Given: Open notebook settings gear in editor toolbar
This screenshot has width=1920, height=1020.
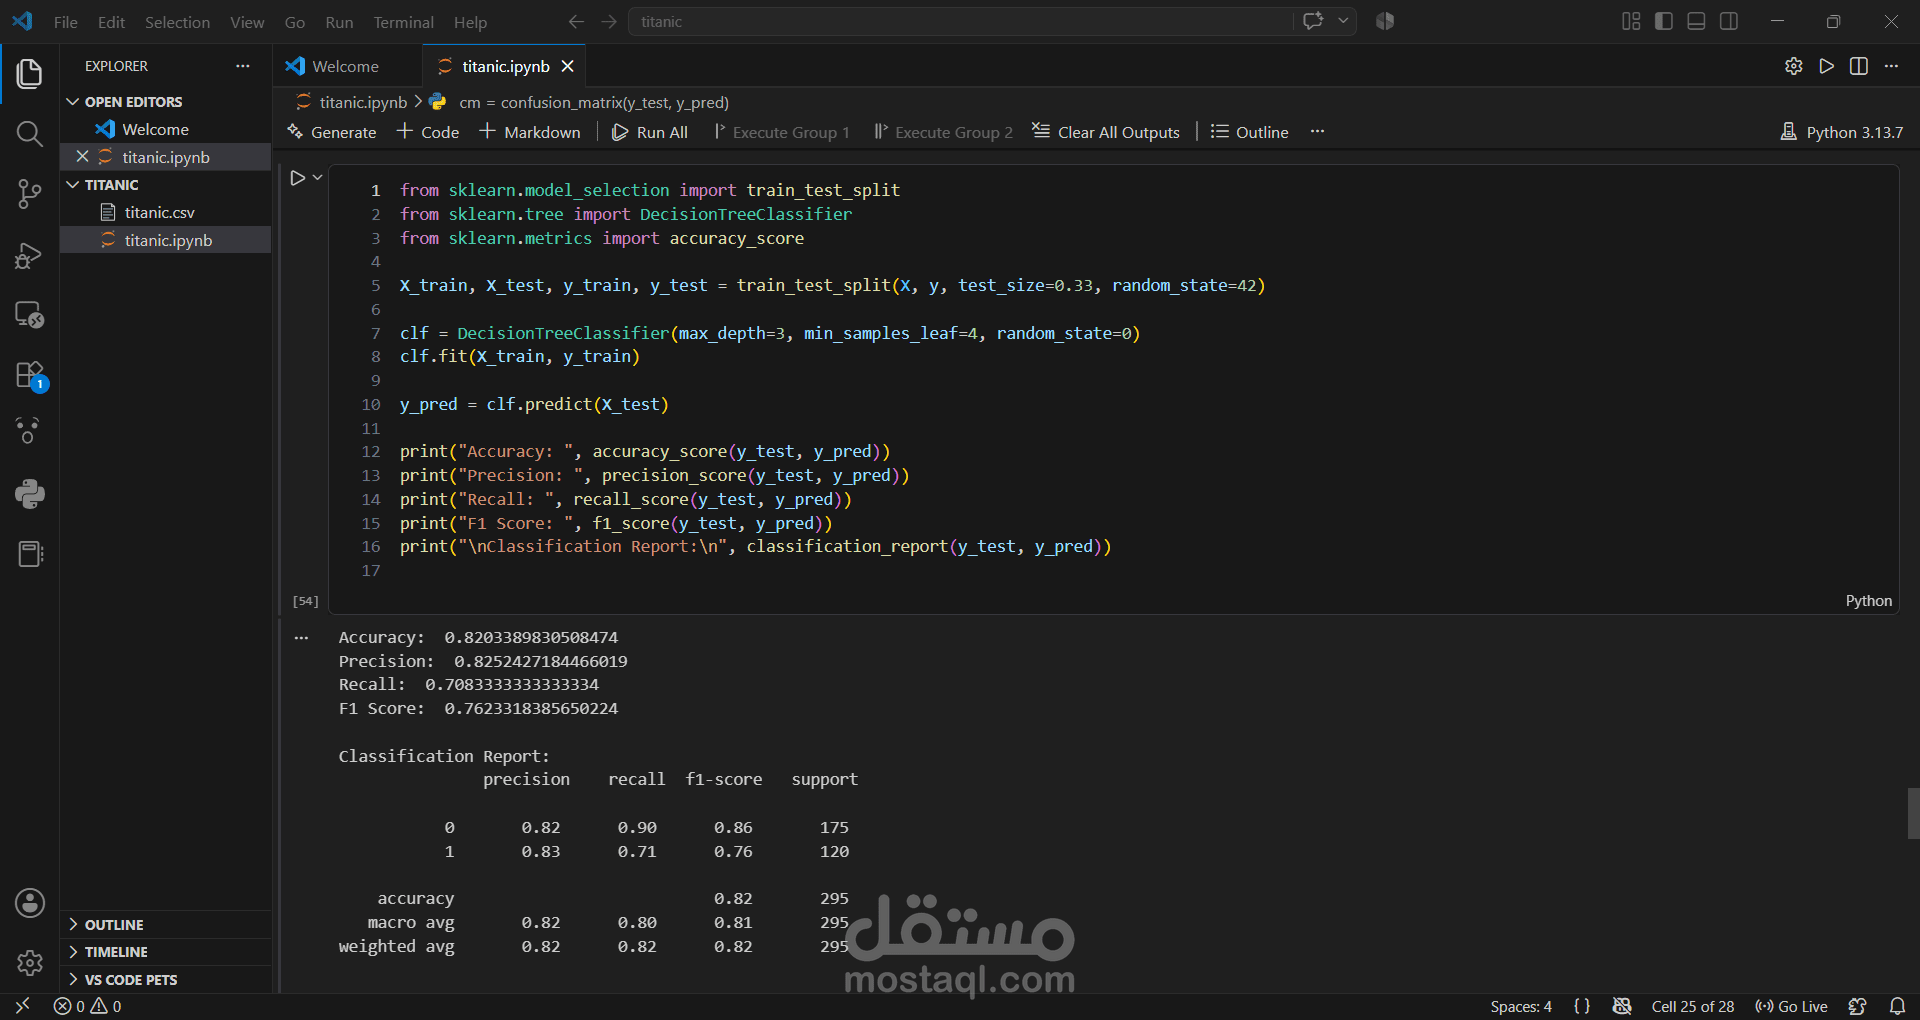Looking at the screenshot, I should coord(1794,66).
